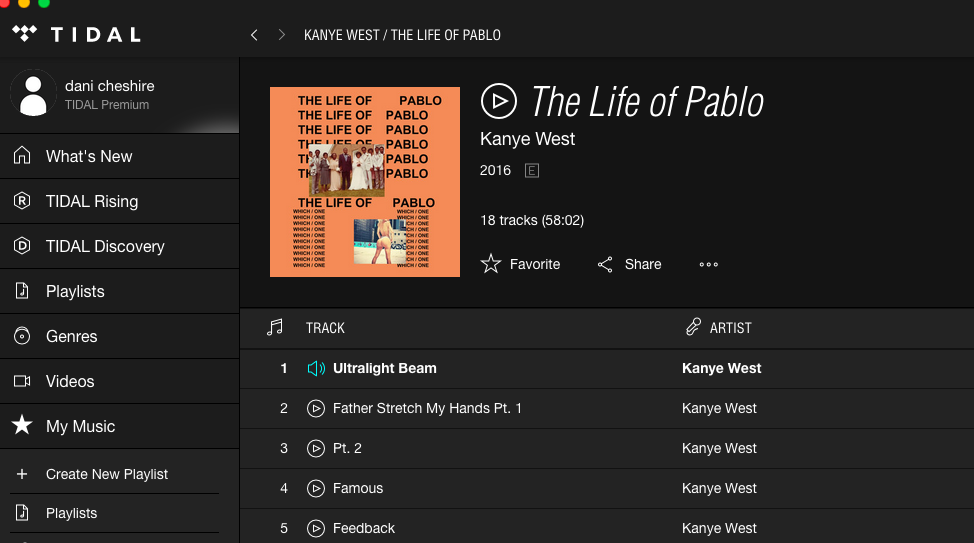This screenshot has width=974, height=543.
Task: Click the TIDAL Premium subscription label
Action: [x=107, y=105]
